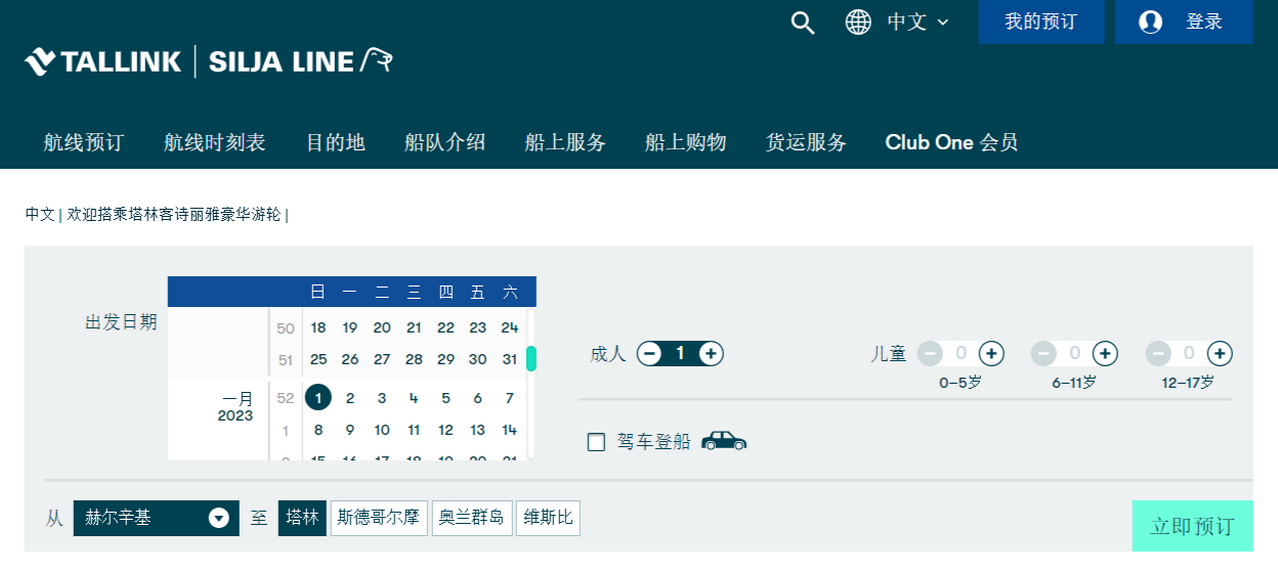
Task: Click the 中文 breadcrumb link
Action: [x=40, y=214]
